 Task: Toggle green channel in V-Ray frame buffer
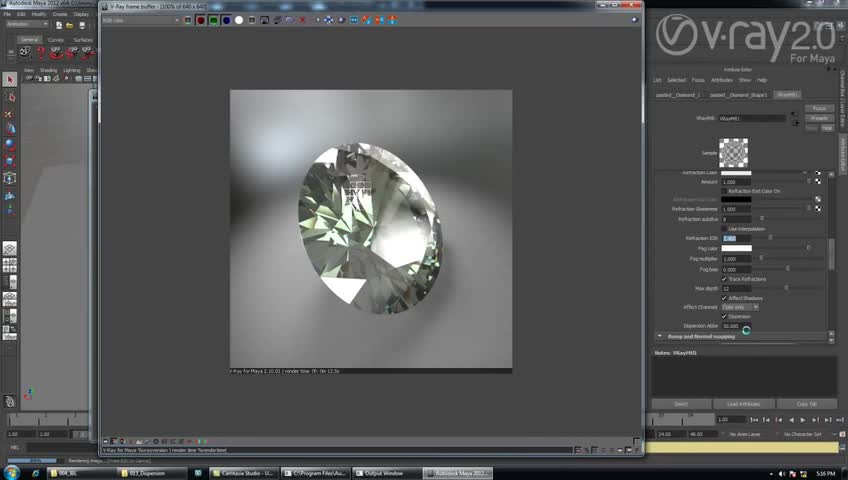214,20
